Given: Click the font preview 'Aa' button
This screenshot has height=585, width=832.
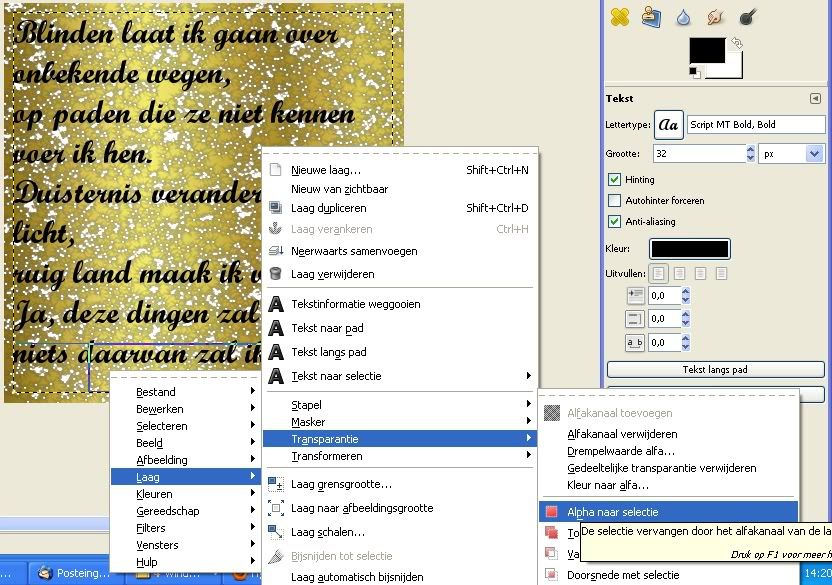Looking at the screenshot, I should [668, 125].
